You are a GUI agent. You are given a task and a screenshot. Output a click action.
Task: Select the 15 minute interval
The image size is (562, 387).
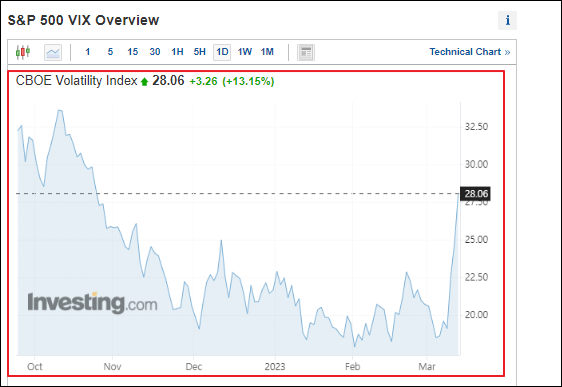(133, 52)
